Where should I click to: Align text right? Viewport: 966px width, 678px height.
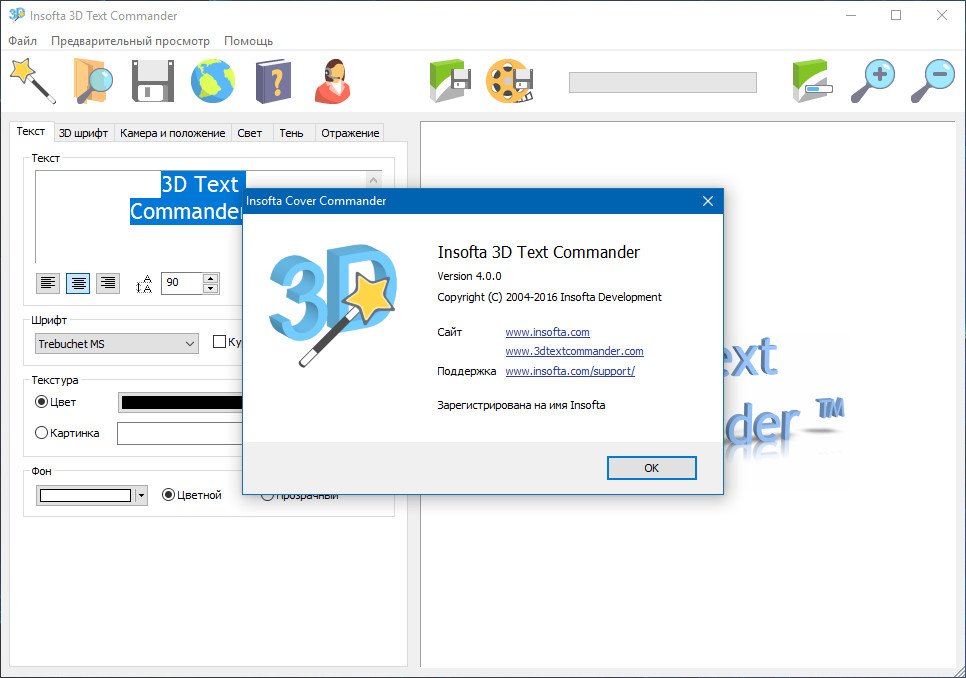tap(108, 283)
